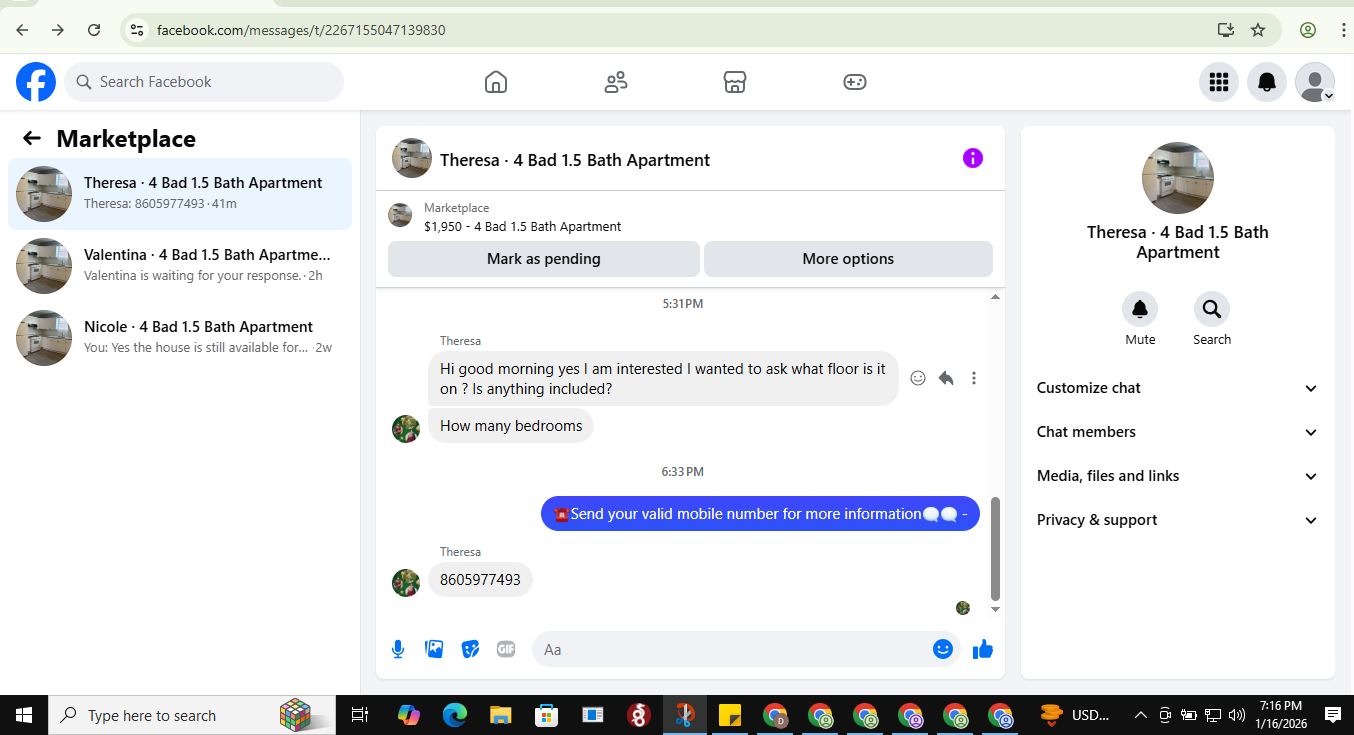Screen dimensions: 1354x735
Task: Open the large apartment photo in side panel
Action: point(1178,178)
